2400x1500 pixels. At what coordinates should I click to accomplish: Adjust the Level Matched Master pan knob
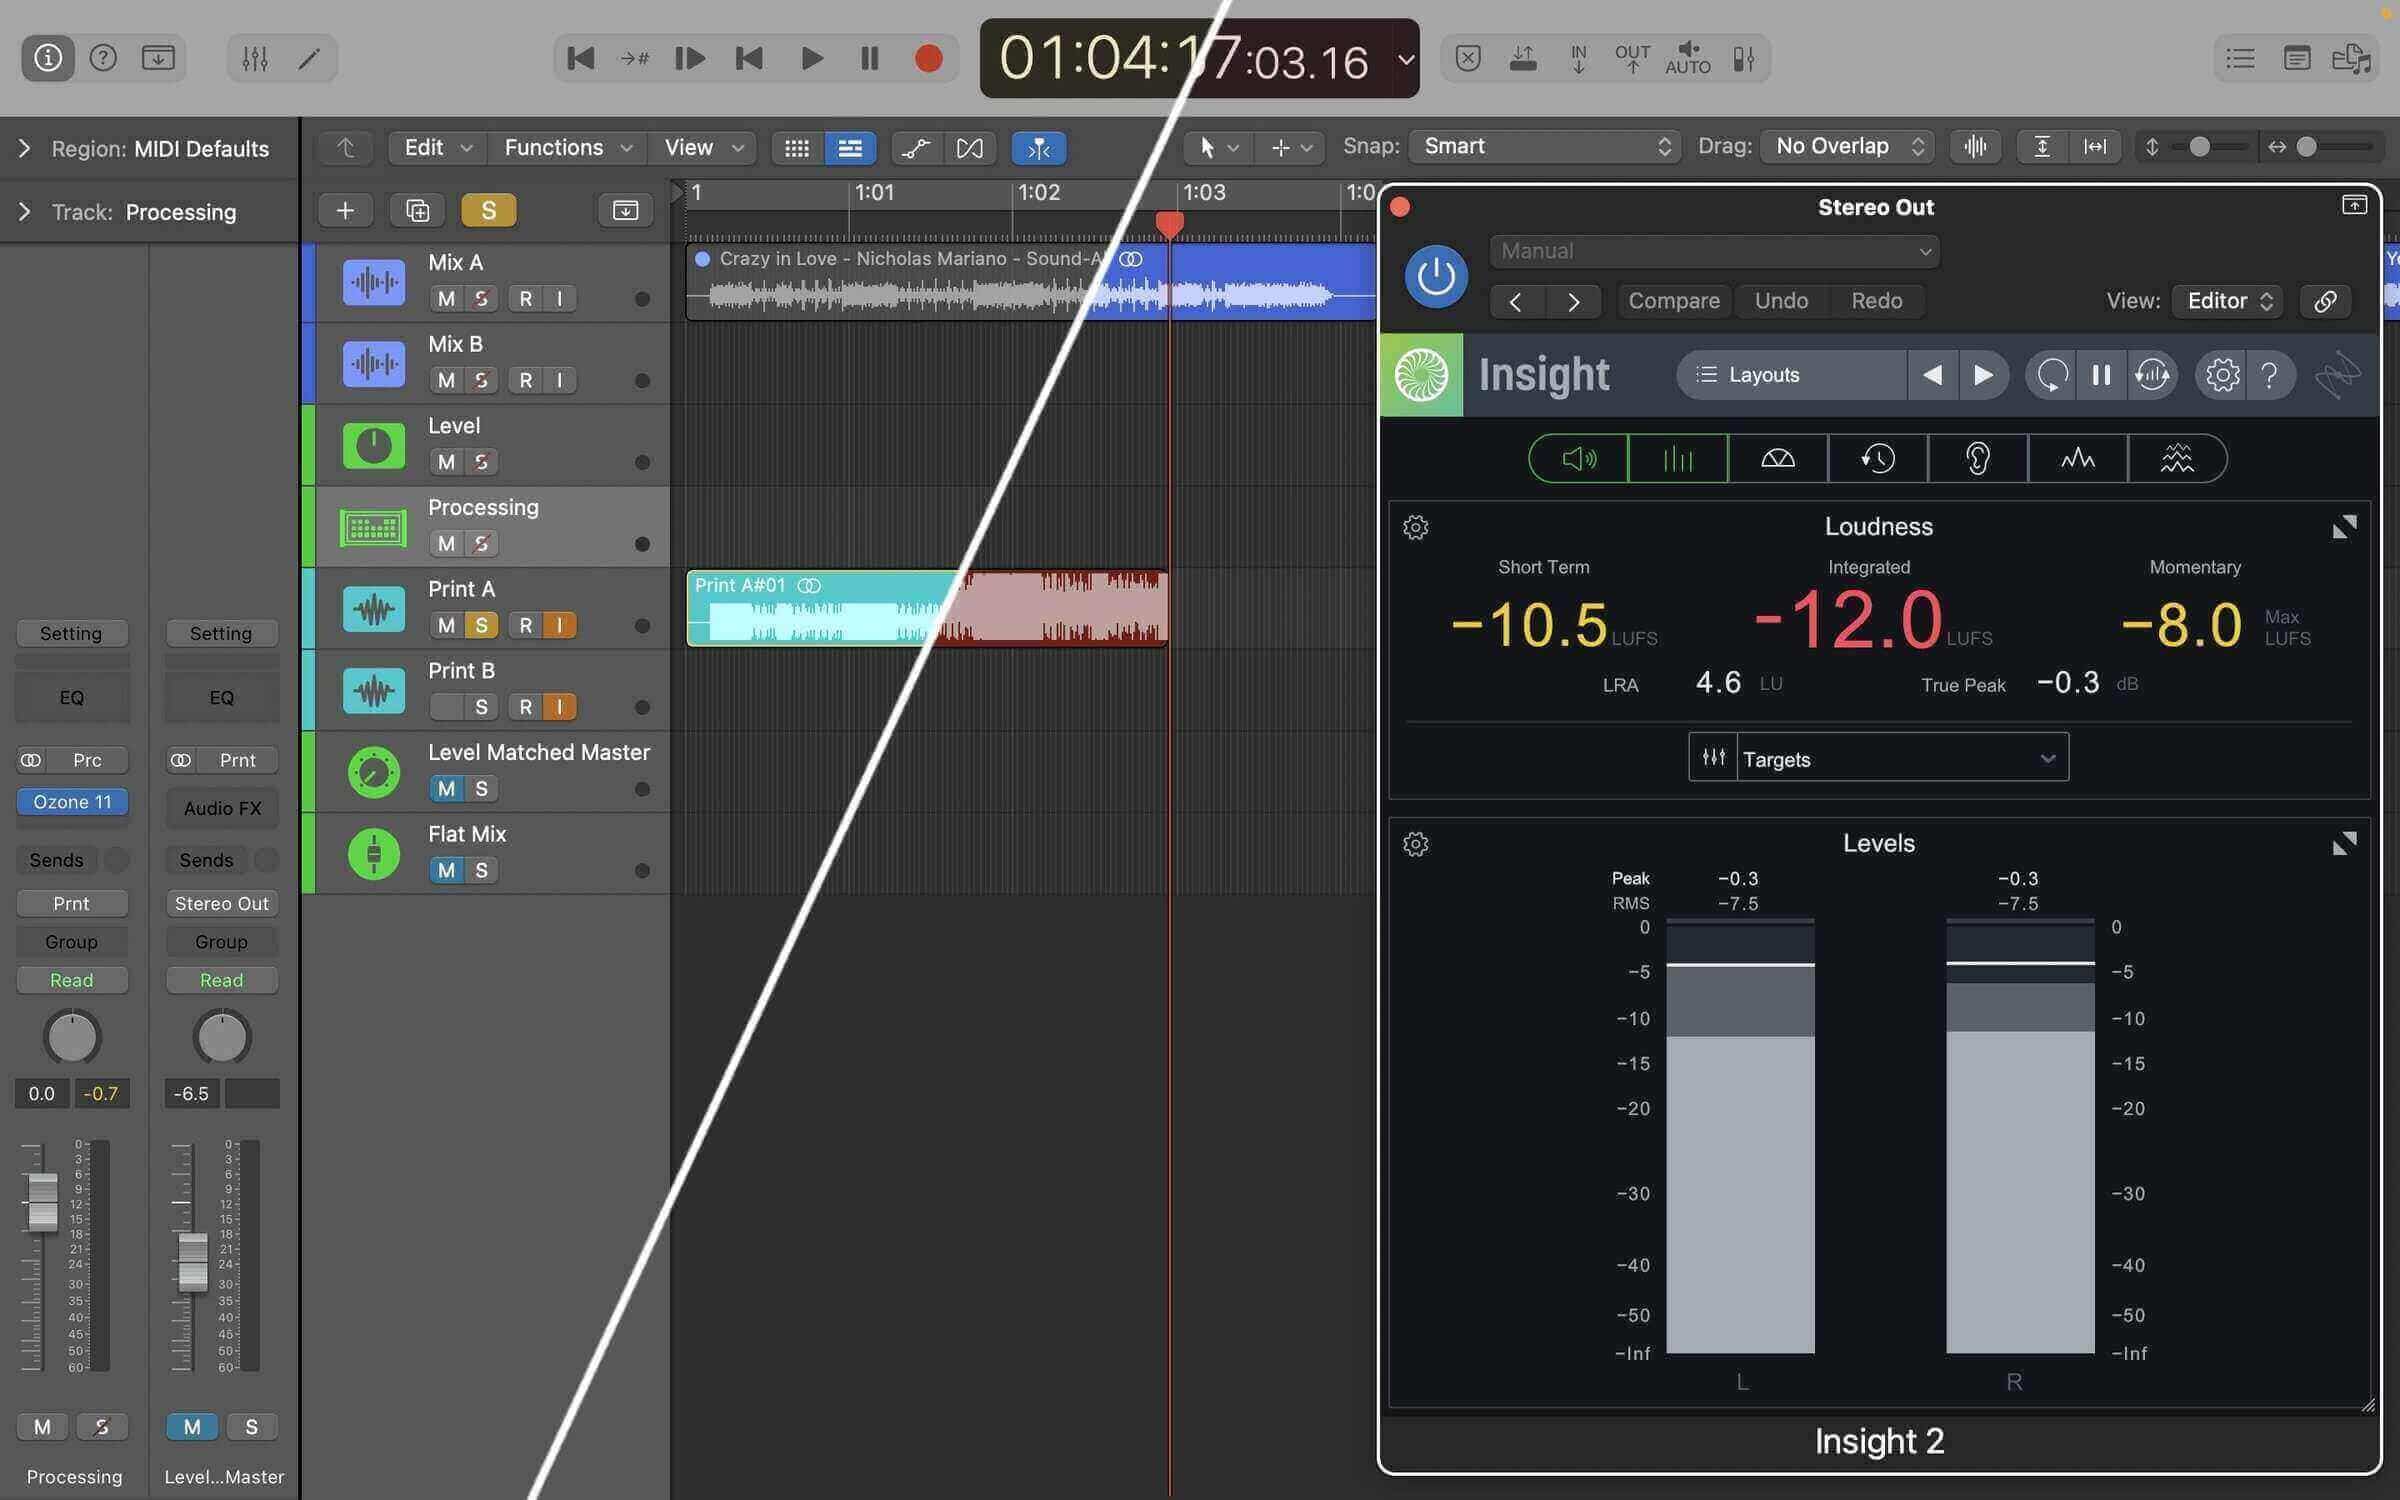pos(221,1037)
